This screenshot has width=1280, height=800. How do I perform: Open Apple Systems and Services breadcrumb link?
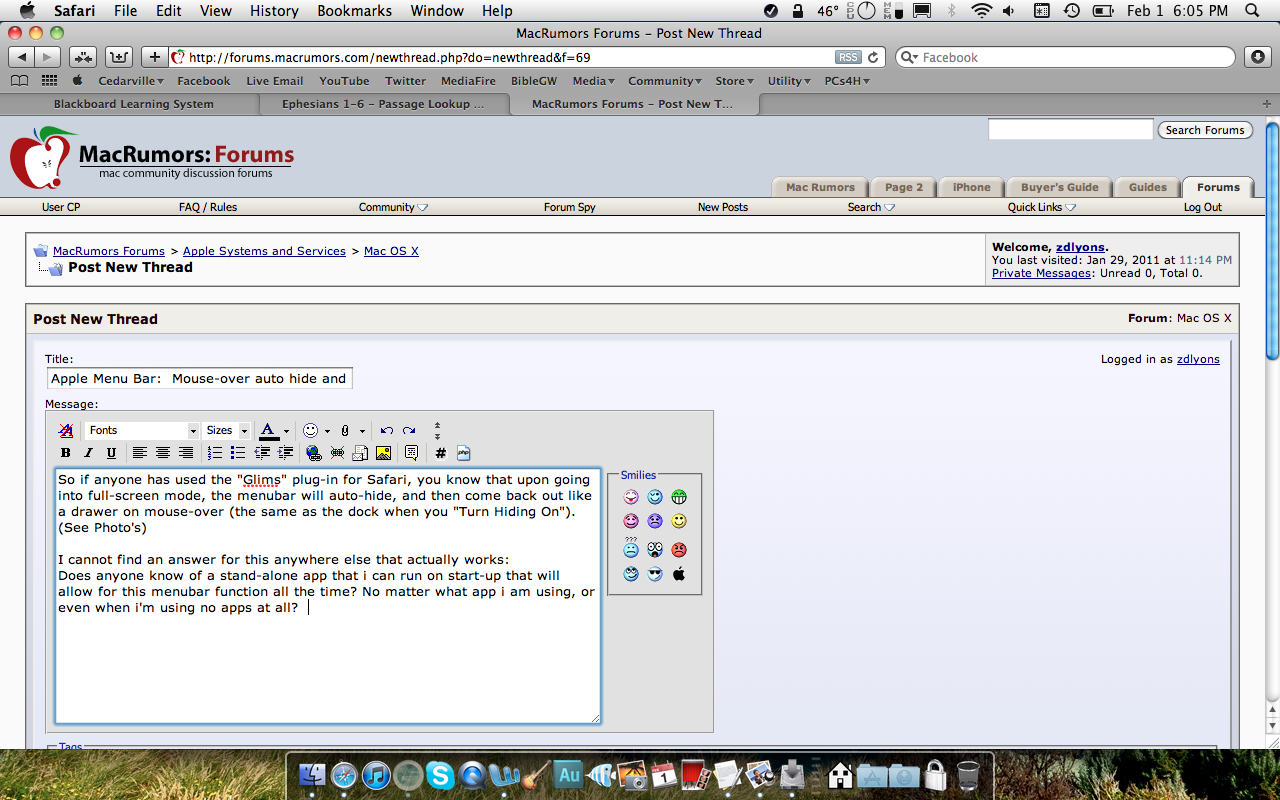[264, 251]
